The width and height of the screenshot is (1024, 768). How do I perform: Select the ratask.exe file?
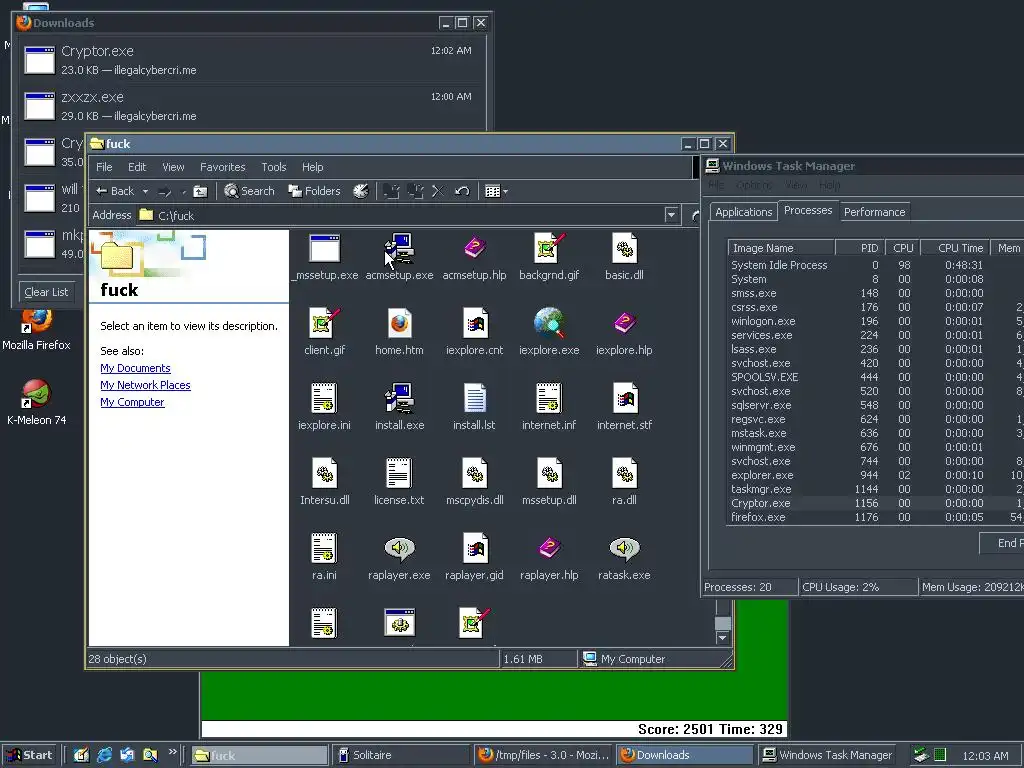(x=624, y=558)
